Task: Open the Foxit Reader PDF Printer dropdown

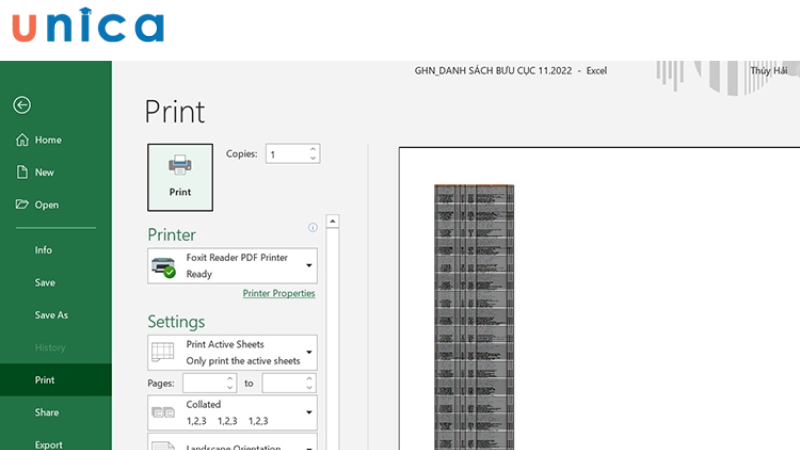Action: pyautogui.click(x=309, y=266)
